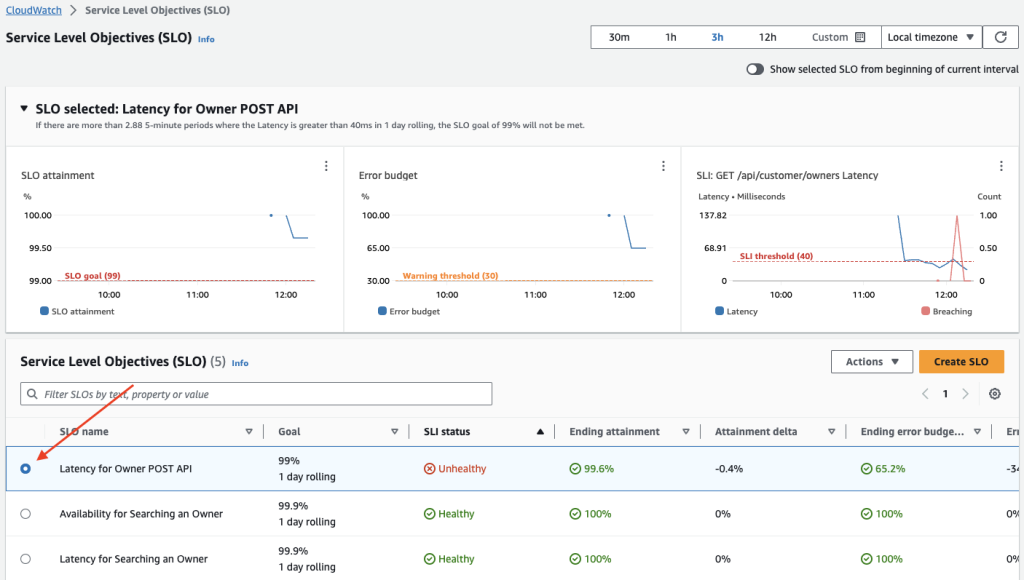Image resolution: width=1024 pixels, height=580 pixels.
Task: Open the SLI Latency chart options menu
Action: (1001, 166)
